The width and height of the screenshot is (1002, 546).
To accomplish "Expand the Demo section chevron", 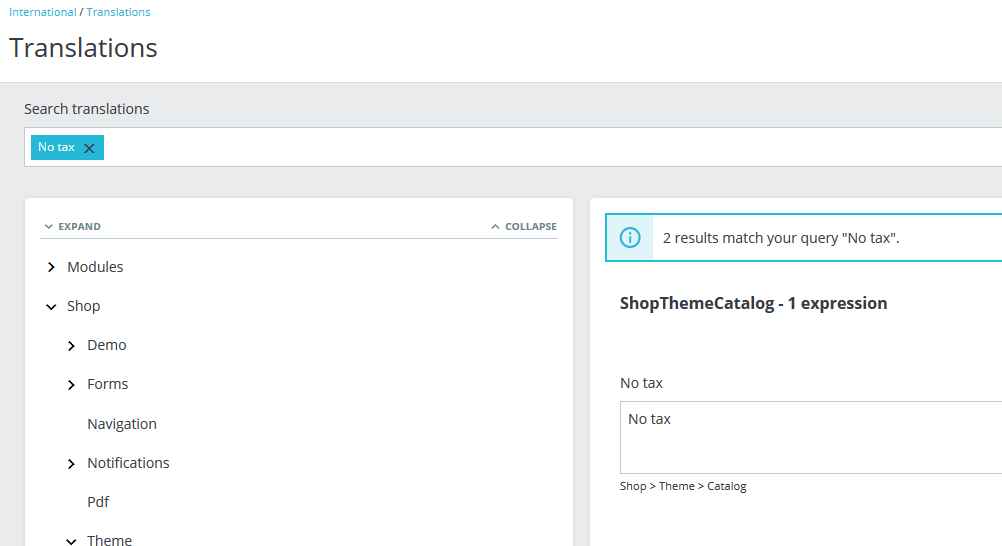I will tap(71, 346).
